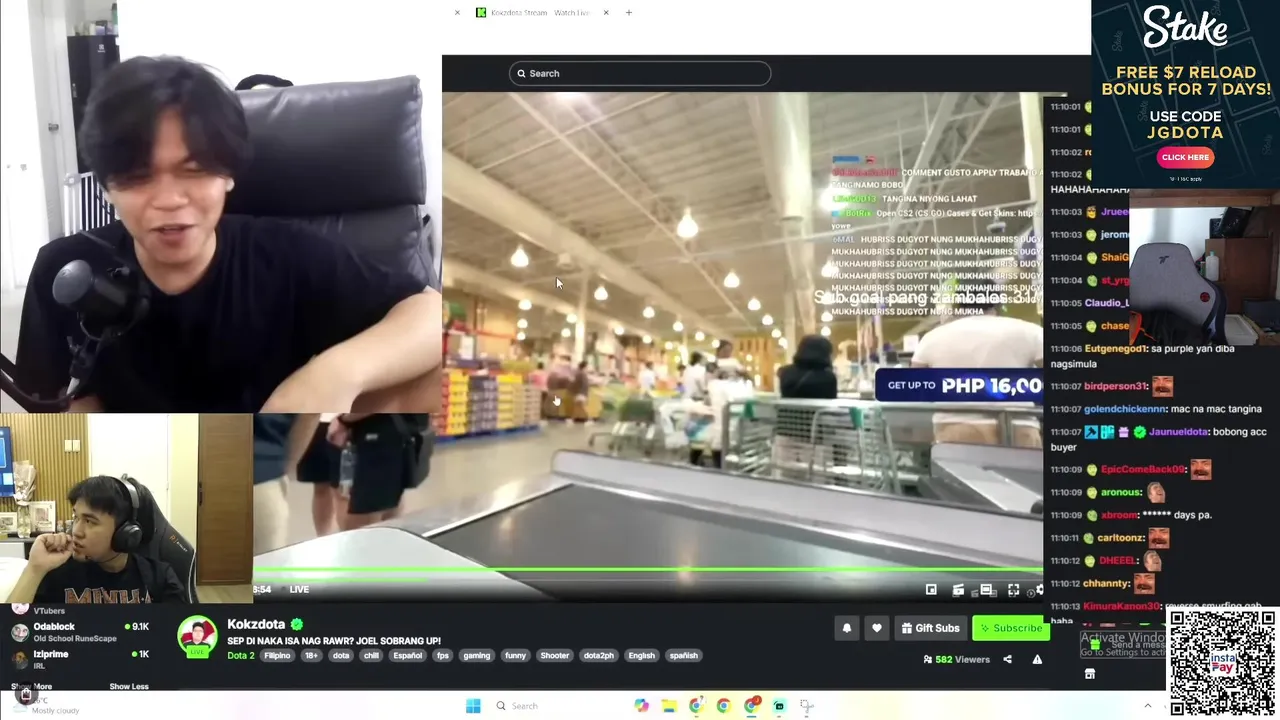The width and height of the screenshot is (1280, 720).
Task: Click the 582 Viewers count
Action: [957, 659]
